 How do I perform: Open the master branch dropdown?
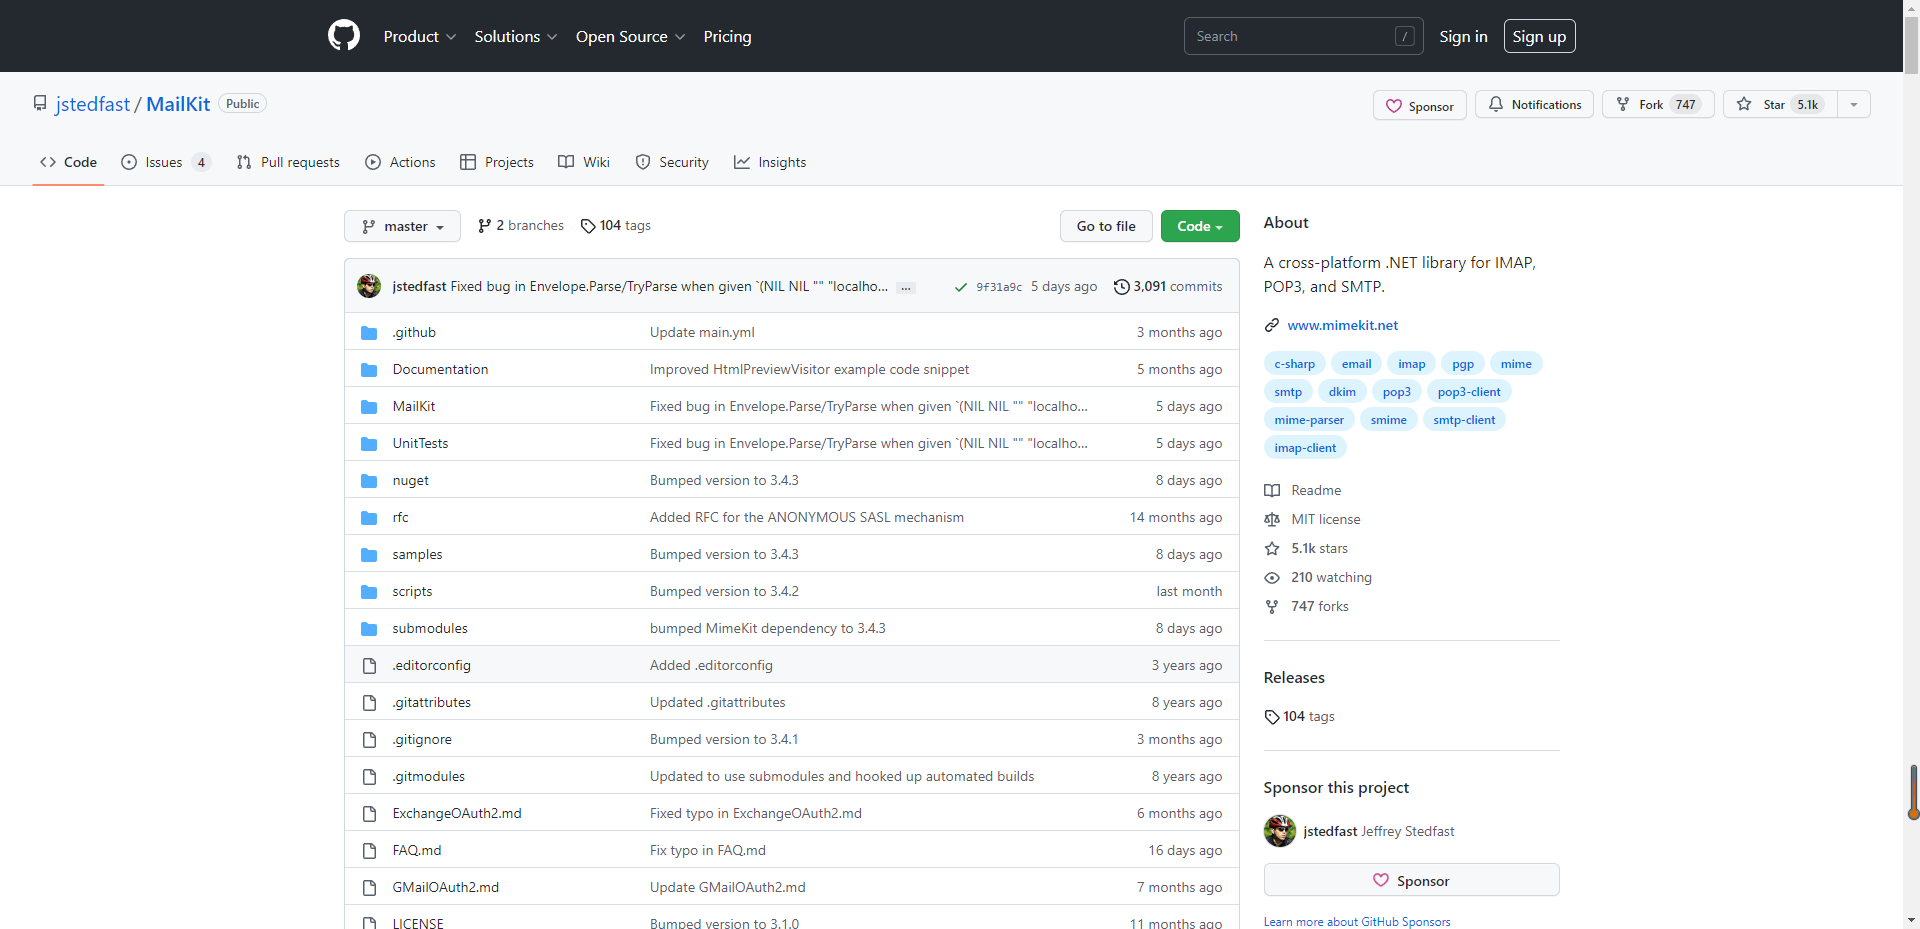tap(402, 226)
